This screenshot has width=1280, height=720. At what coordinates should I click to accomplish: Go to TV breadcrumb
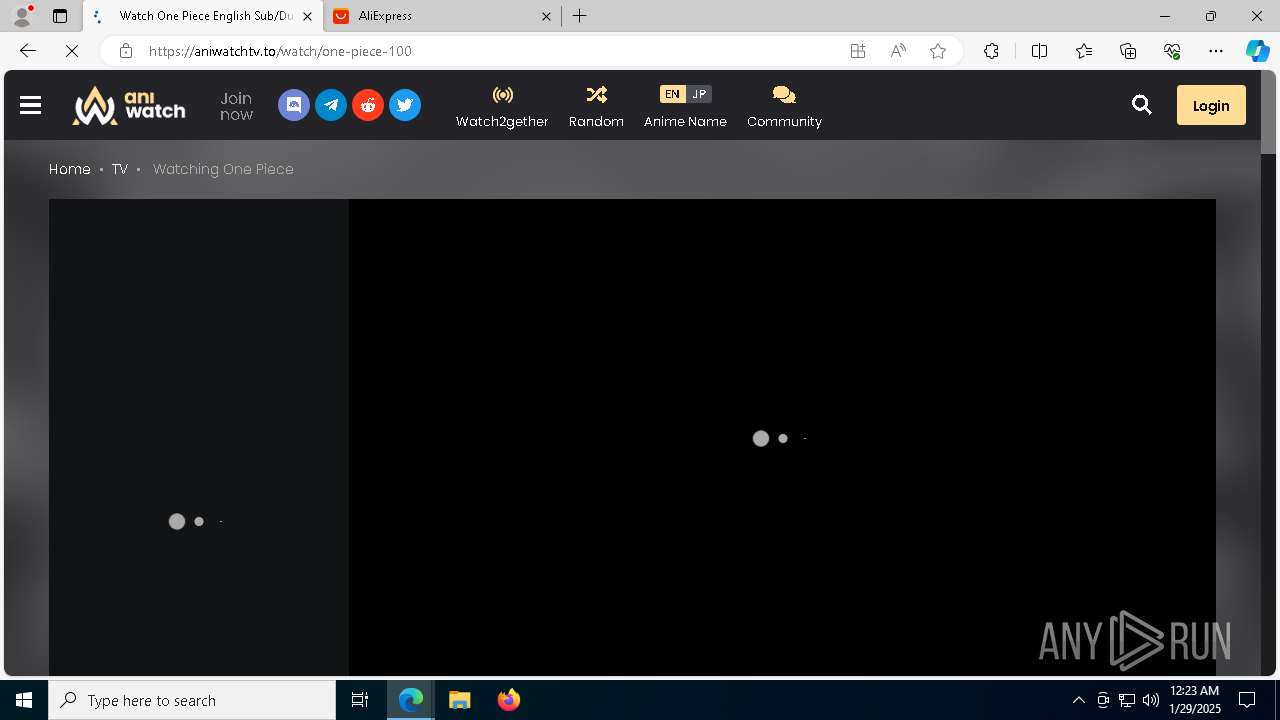[x=120, y=169]
